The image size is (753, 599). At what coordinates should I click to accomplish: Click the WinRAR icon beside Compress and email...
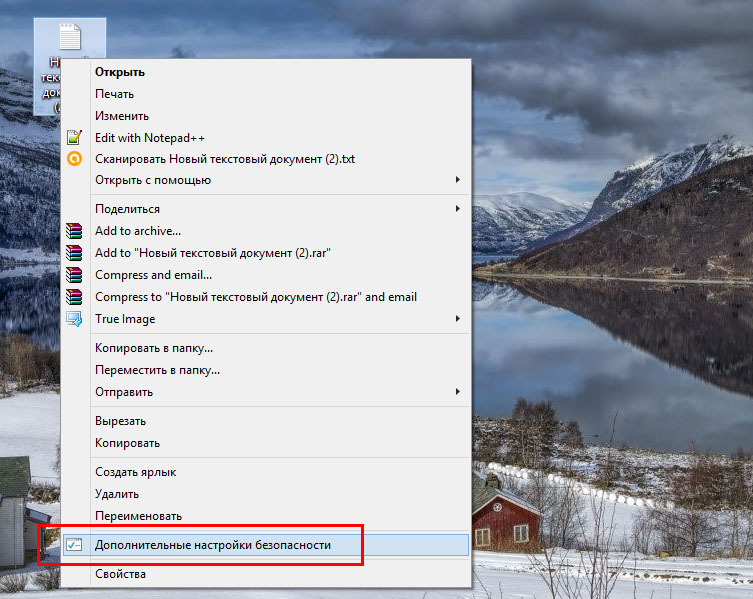click(x=74, y=275)
